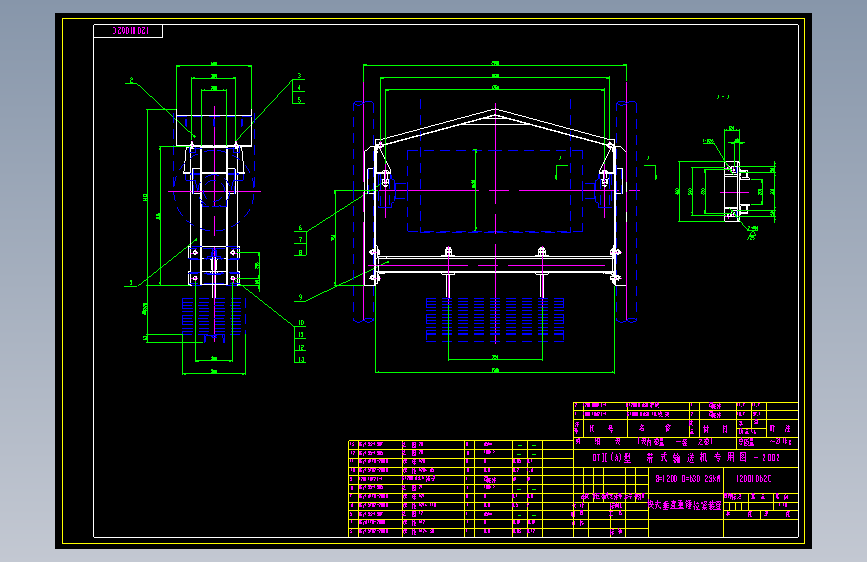Image resolution: width=867 pixels, height=562 pixels.
Task: Select balloon number 1 left of side view
Action: [x=131, y=283]
